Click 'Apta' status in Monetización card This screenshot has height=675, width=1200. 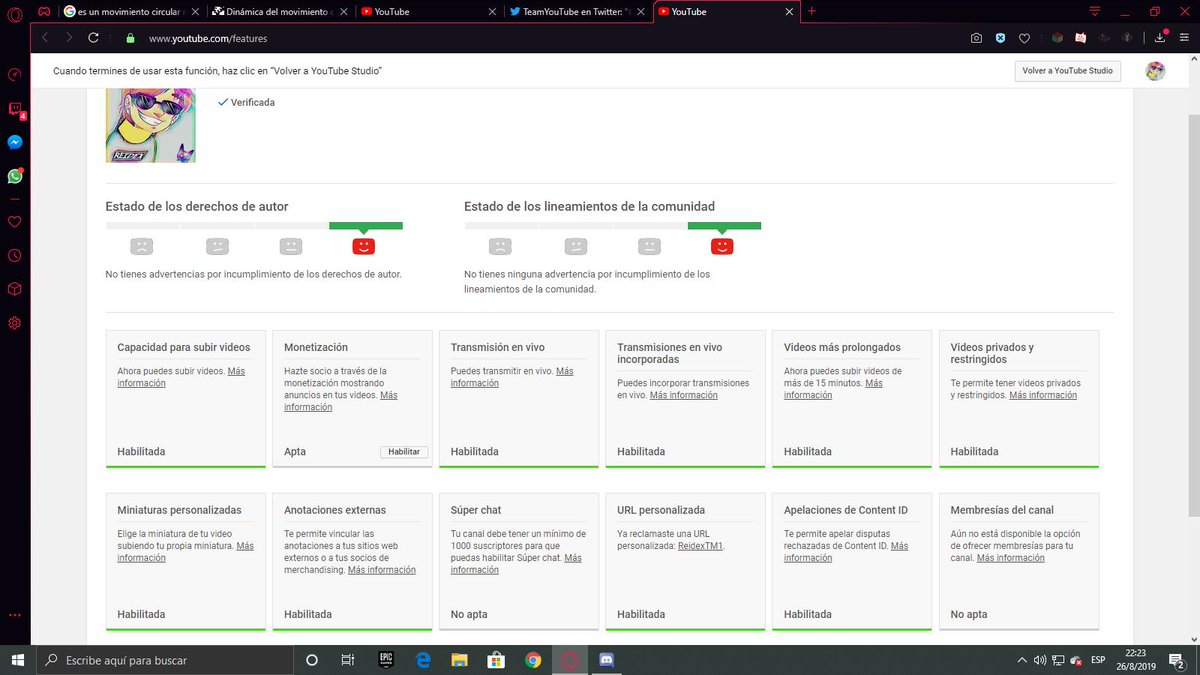[295, 452]
